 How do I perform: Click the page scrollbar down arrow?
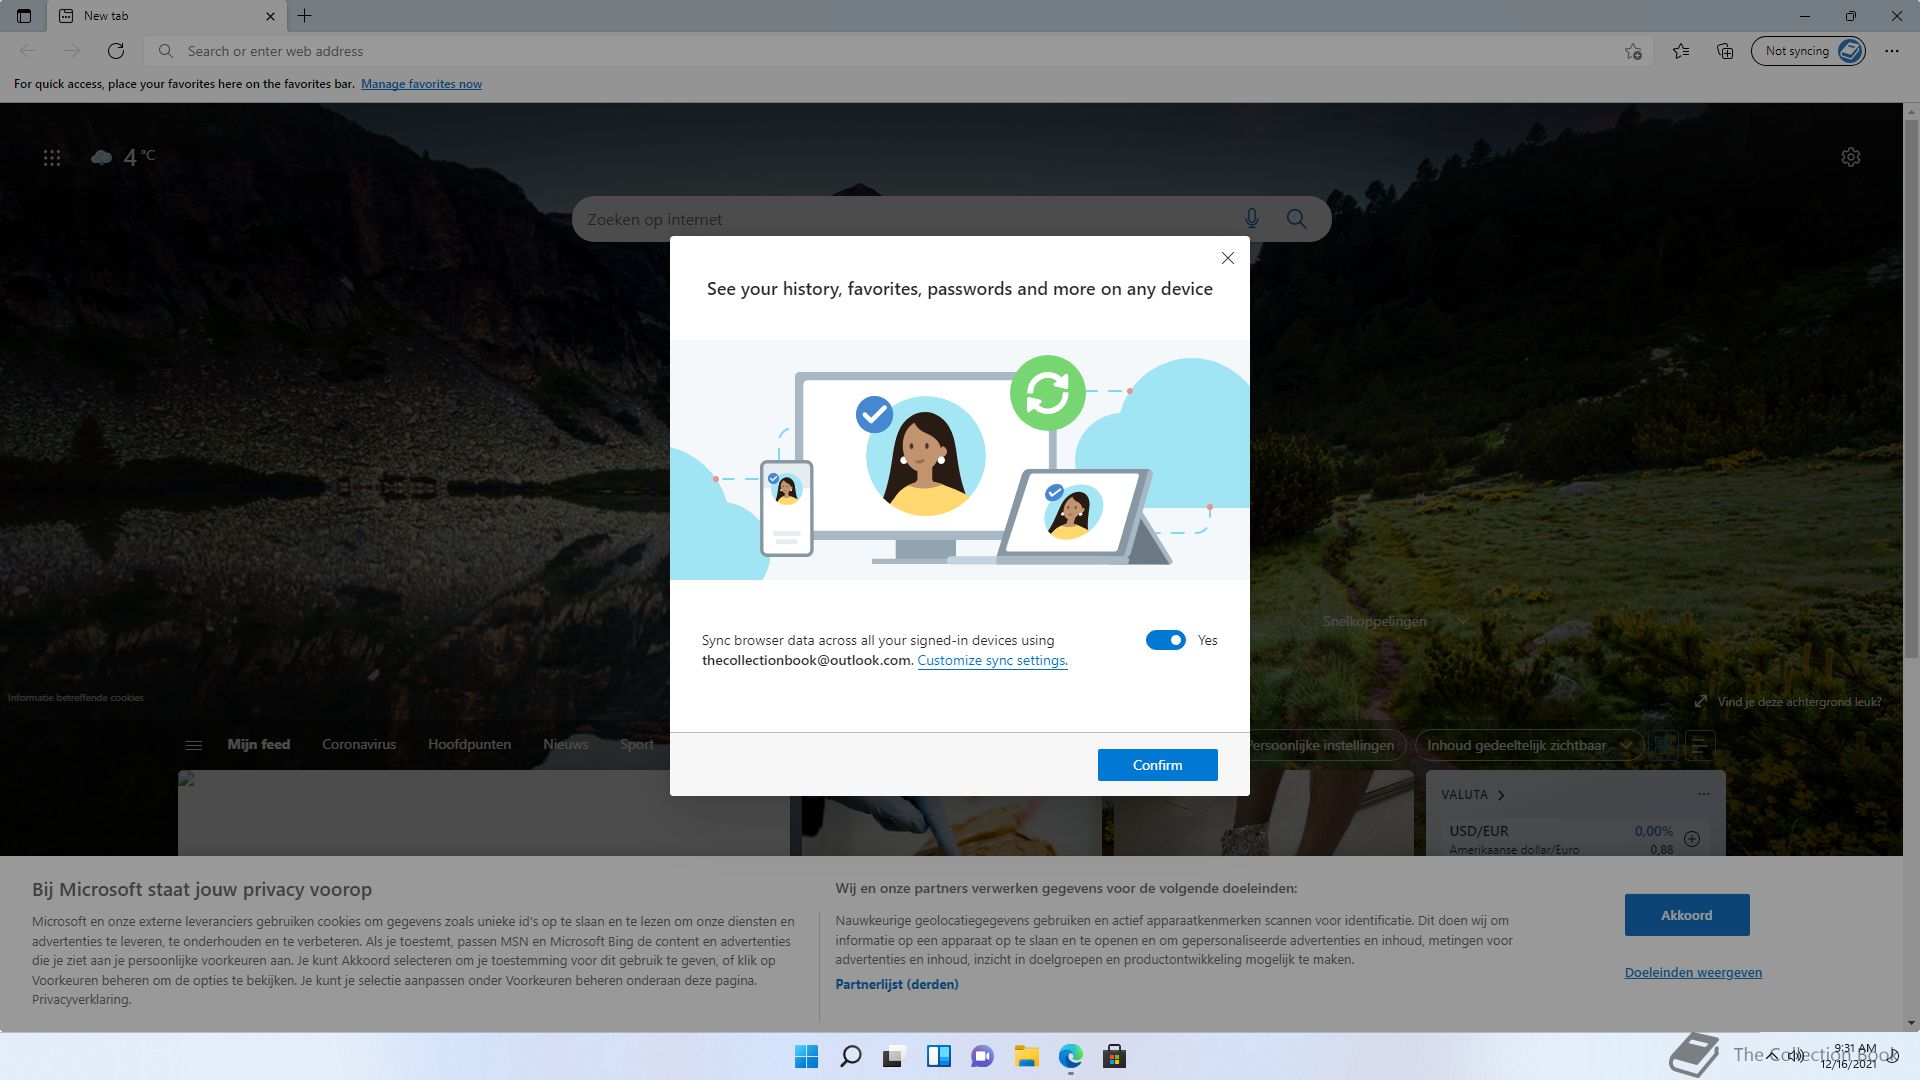[x=1911, y=1023]
